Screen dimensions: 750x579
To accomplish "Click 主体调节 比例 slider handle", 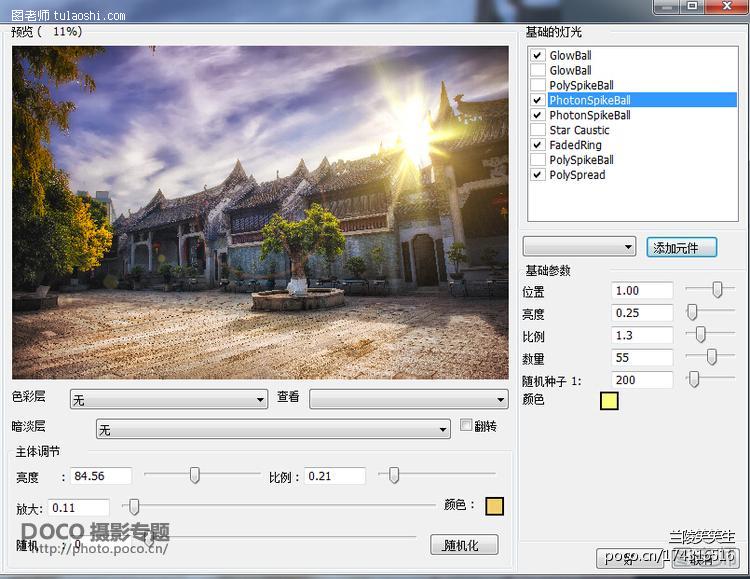I will tap(394, 475).
